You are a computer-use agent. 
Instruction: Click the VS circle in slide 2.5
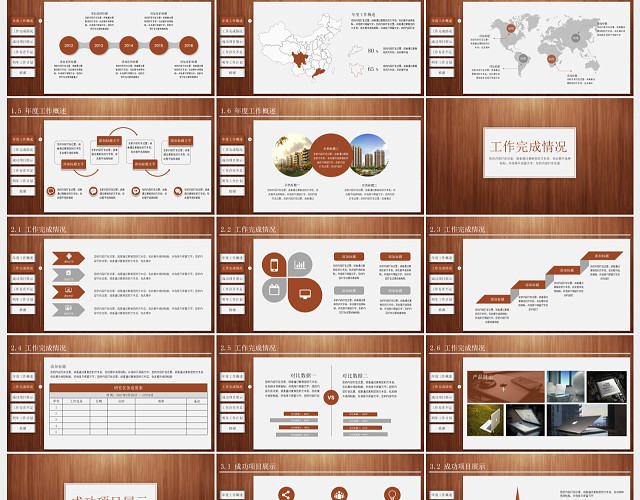331,397
